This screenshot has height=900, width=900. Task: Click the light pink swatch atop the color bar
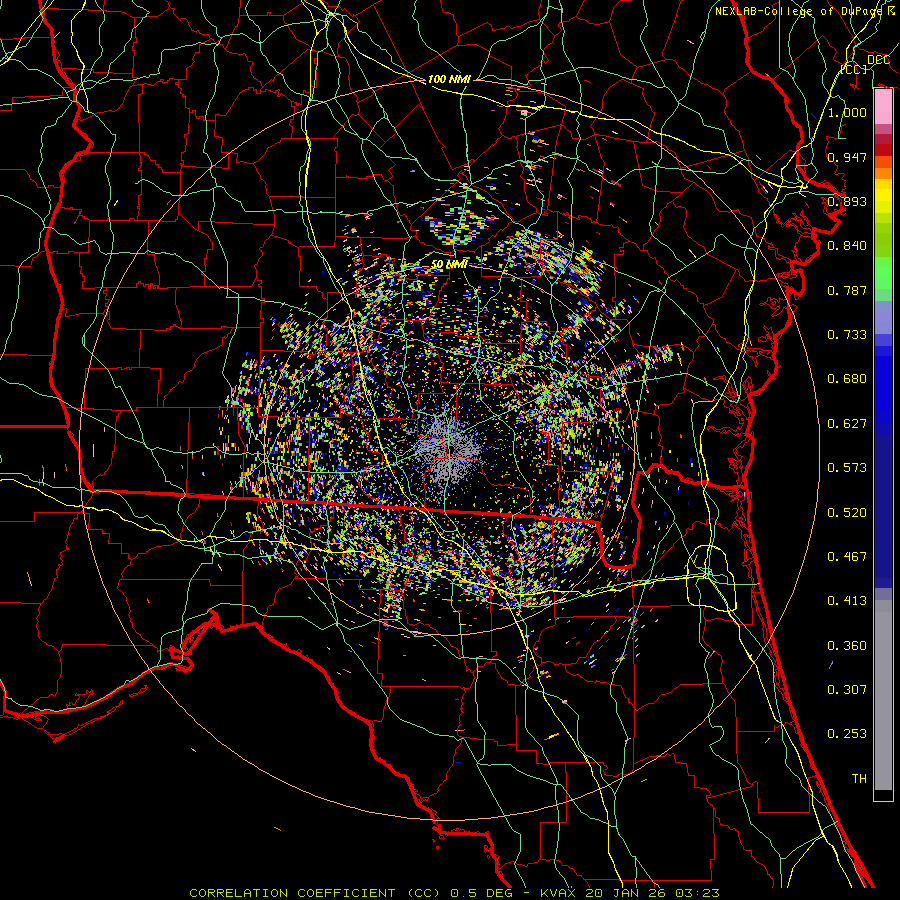[883, 107]
